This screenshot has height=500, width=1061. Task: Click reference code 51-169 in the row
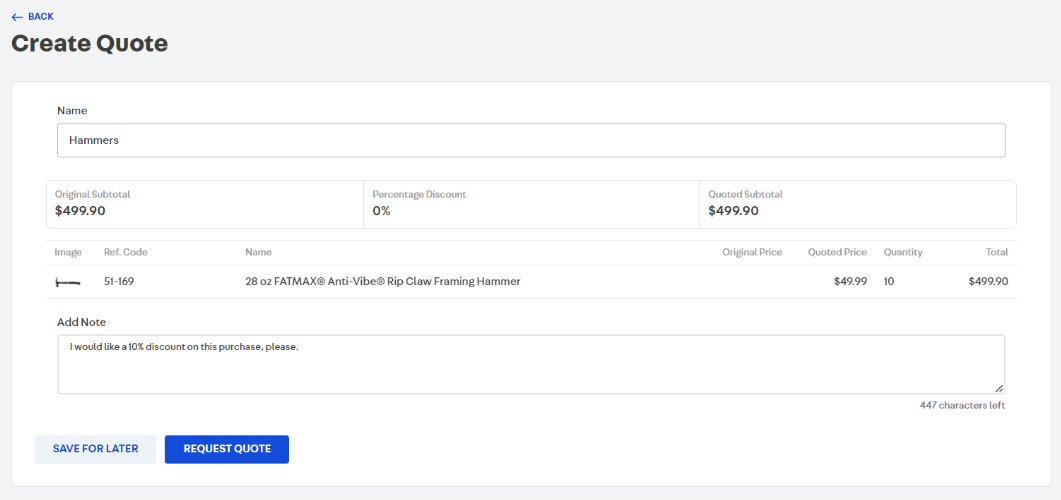[119, 282]
